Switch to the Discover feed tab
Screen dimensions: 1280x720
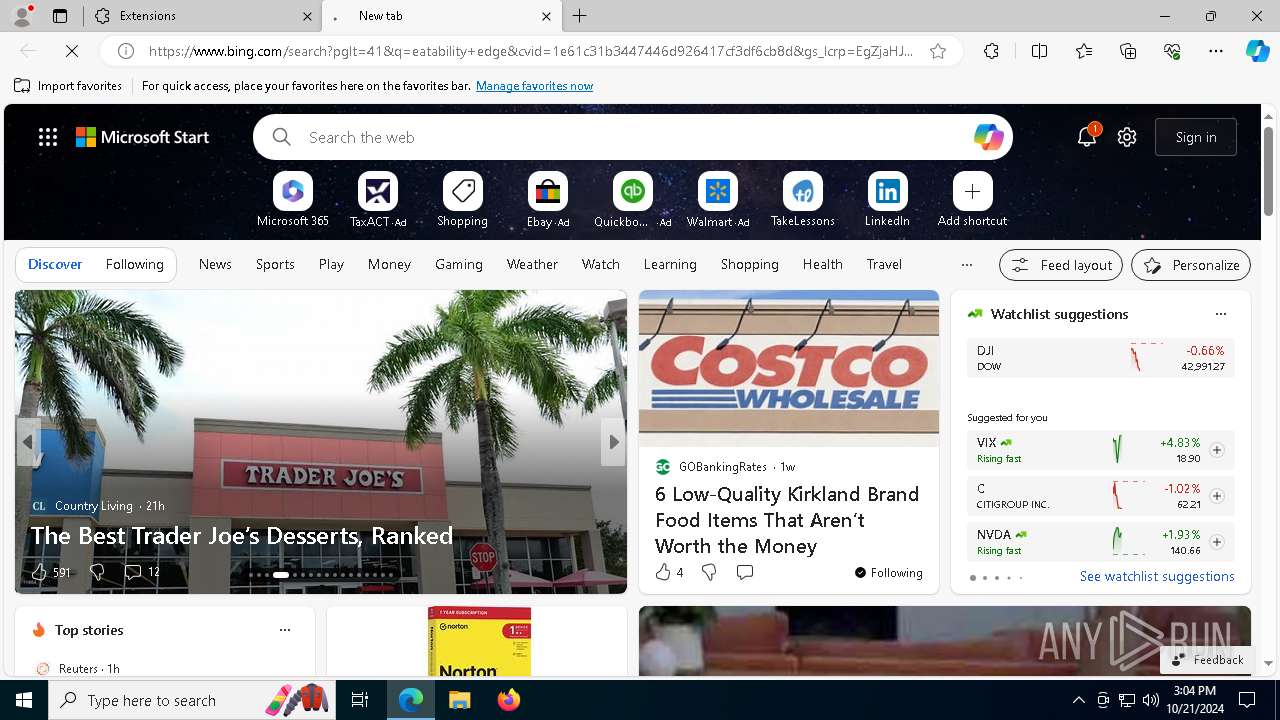click(x=55, y=264)
